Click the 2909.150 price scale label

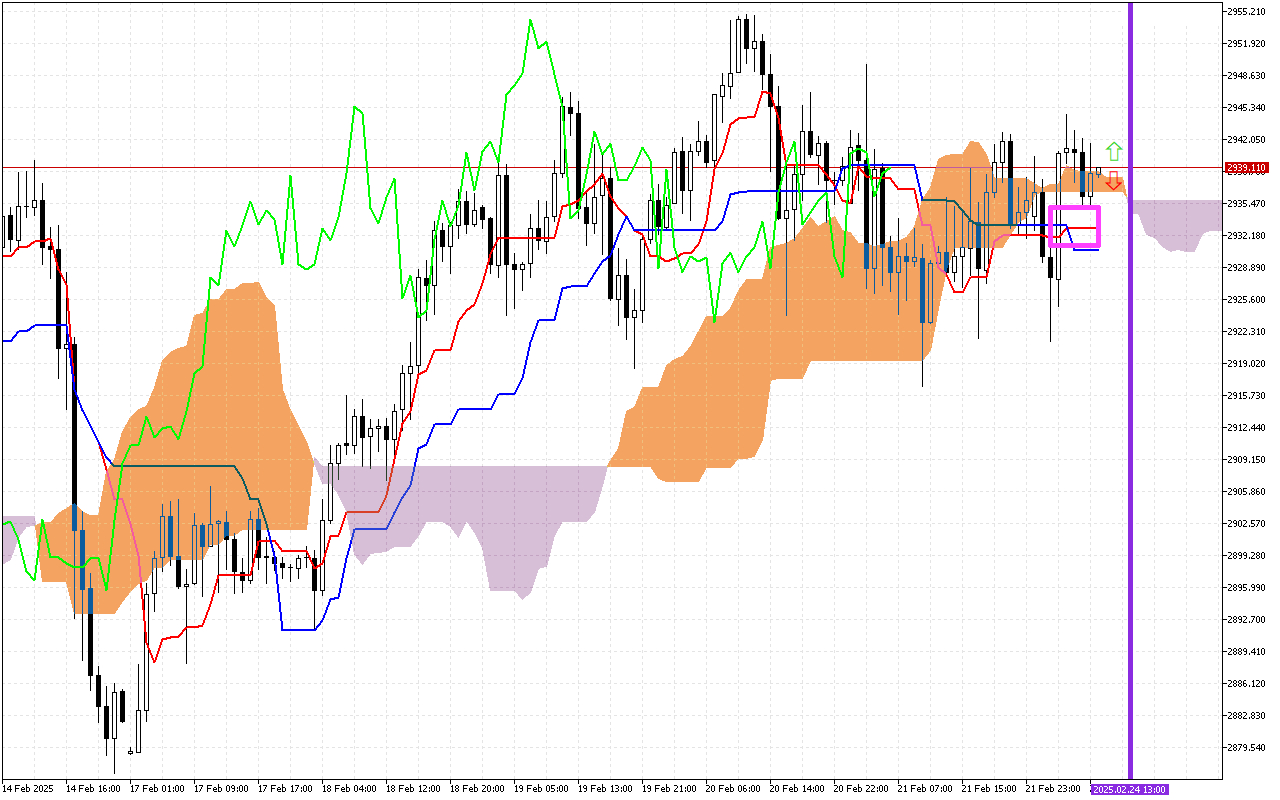[1247, 460]
